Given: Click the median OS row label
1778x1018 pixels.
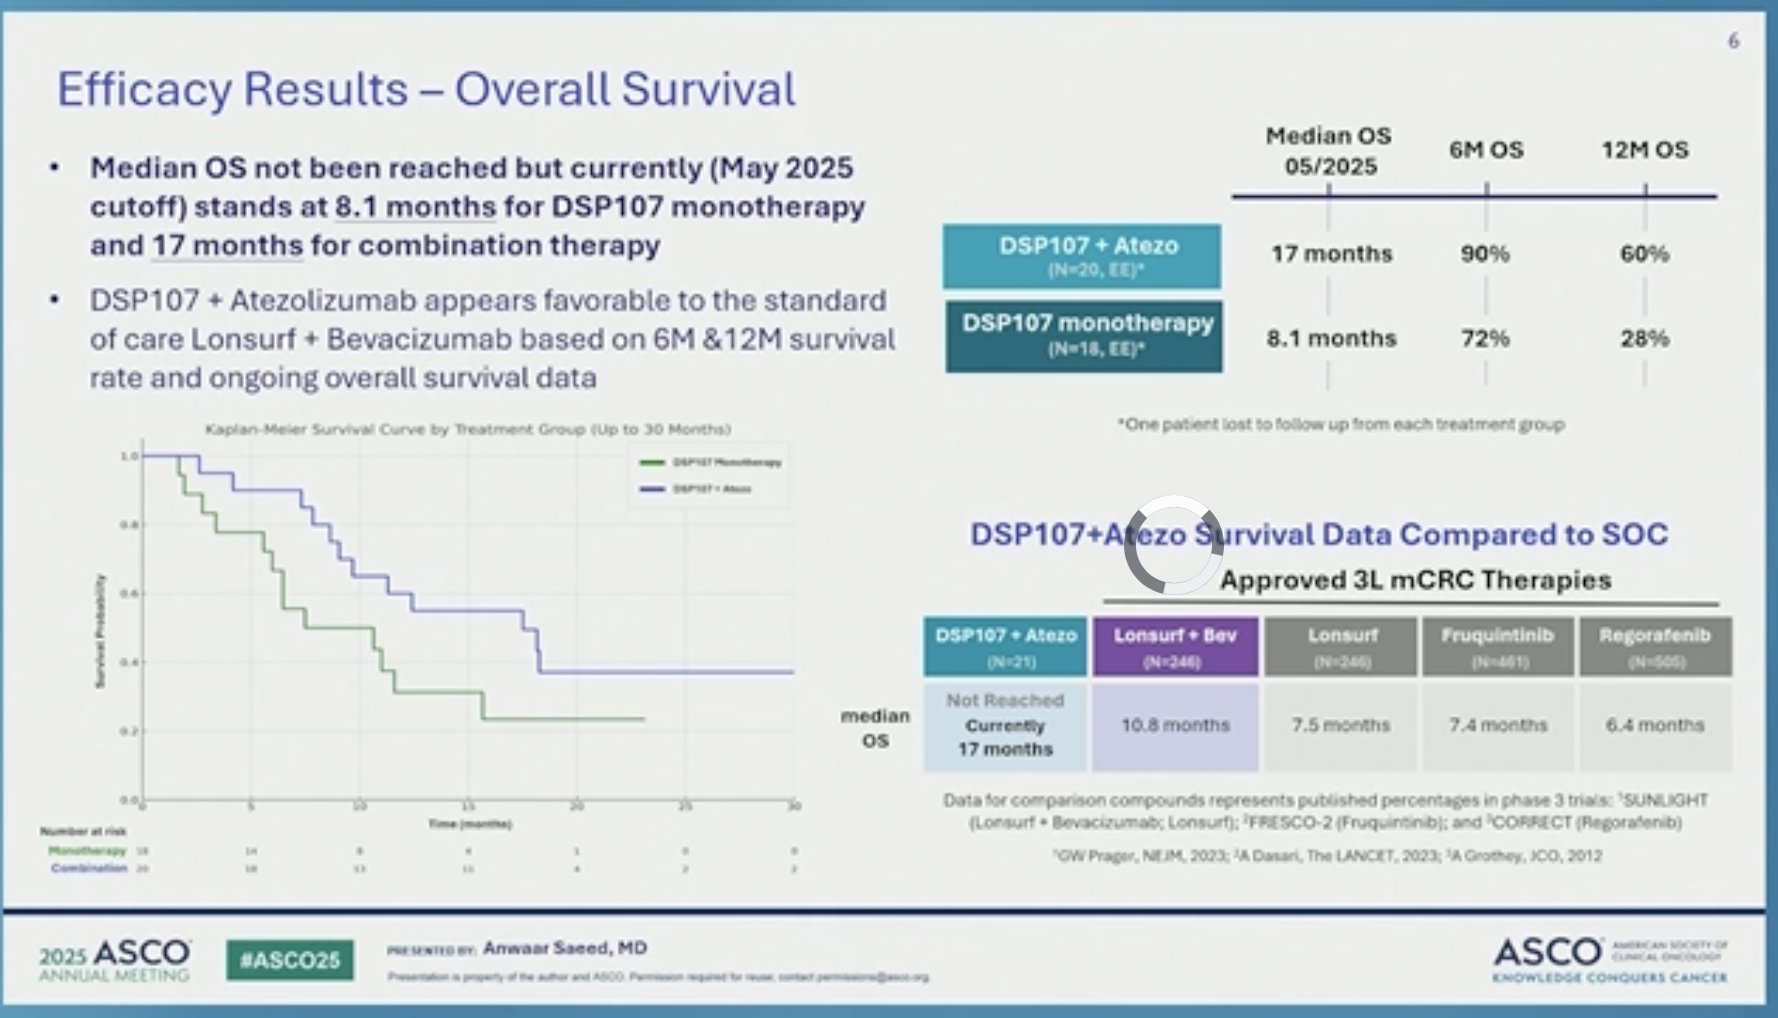Looking at the screenshot, I should pyautogui.click(x=875, y=728).
